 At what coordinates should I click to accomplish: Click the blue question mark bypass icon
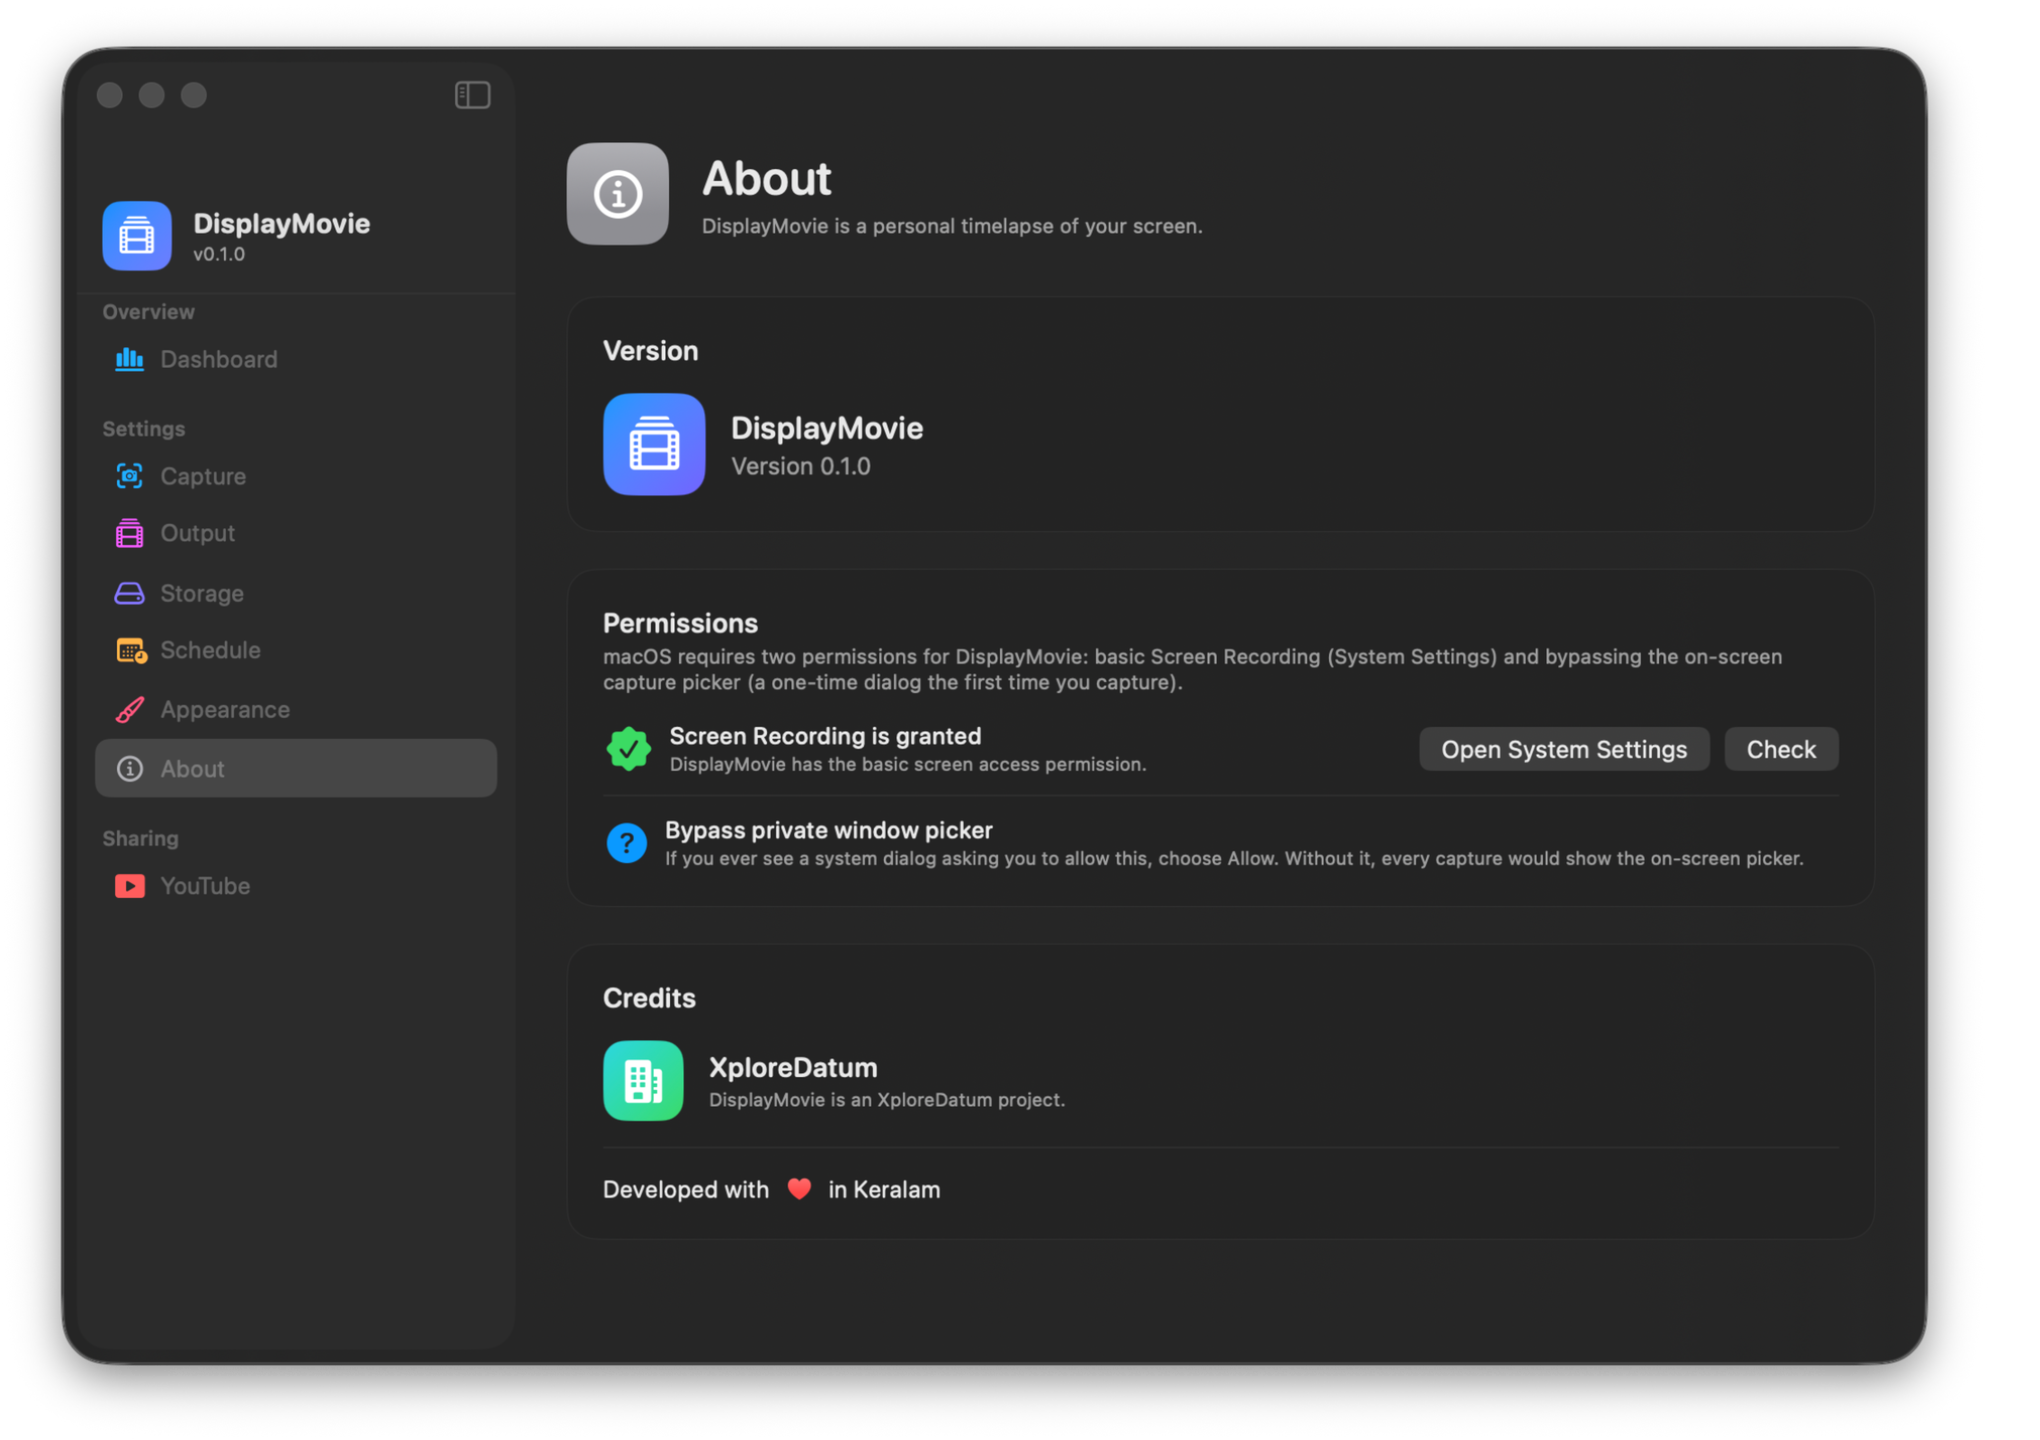coord(627,843)
